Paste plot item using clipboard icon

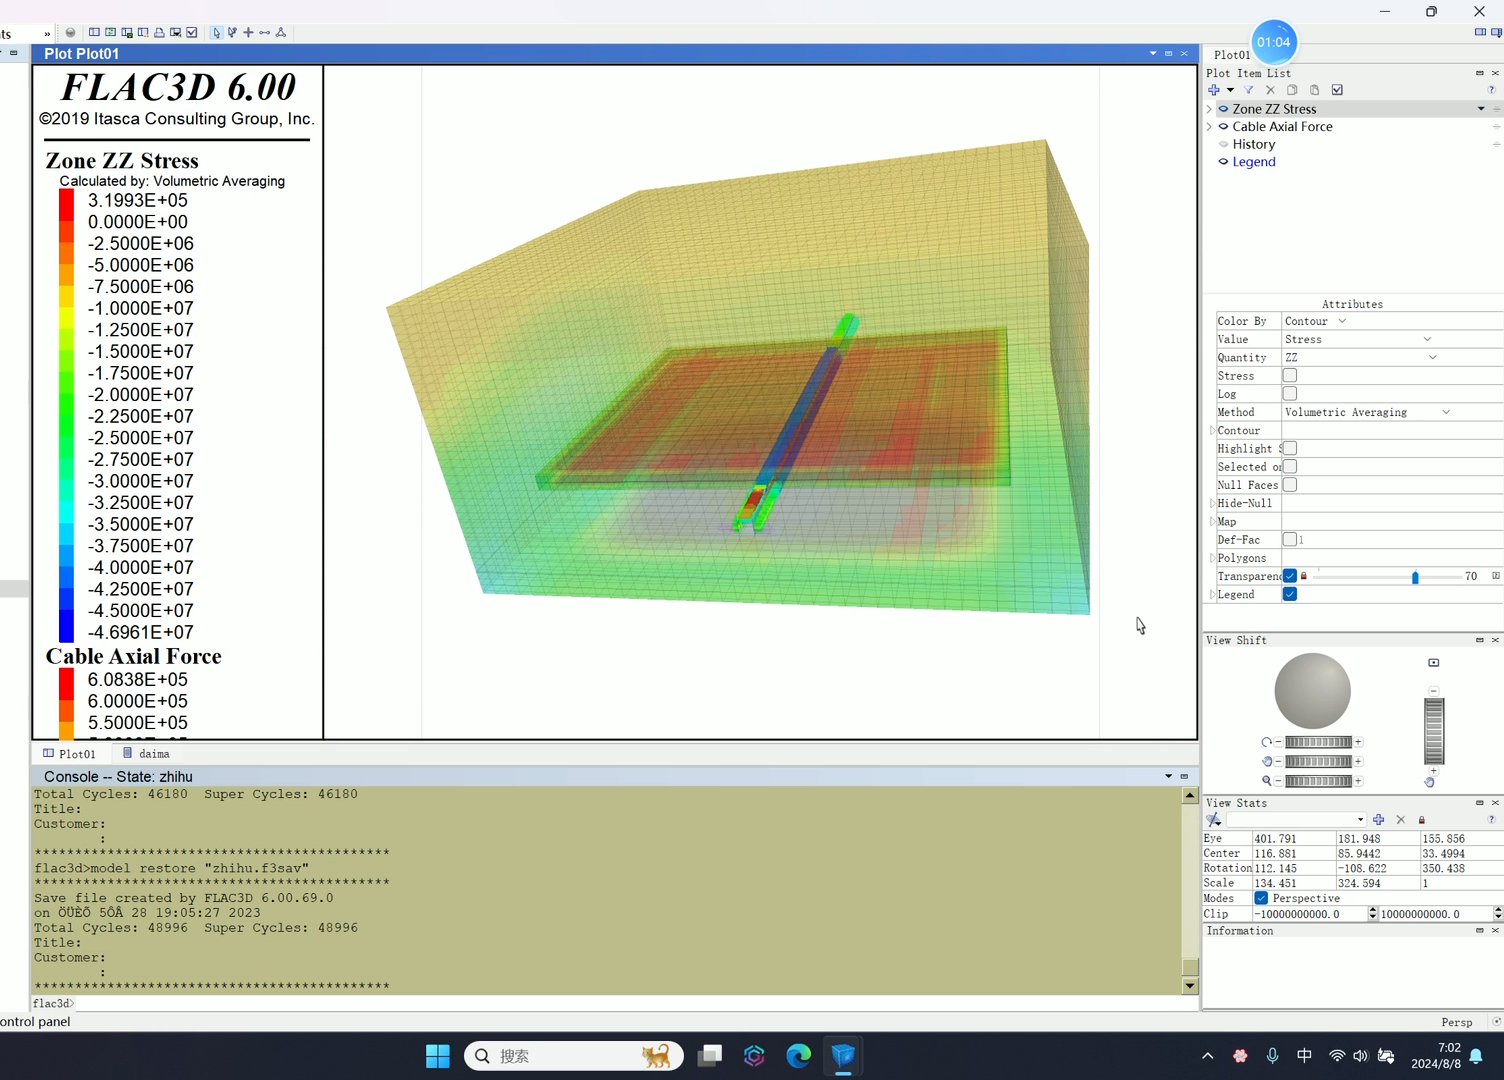(1314, 90)
